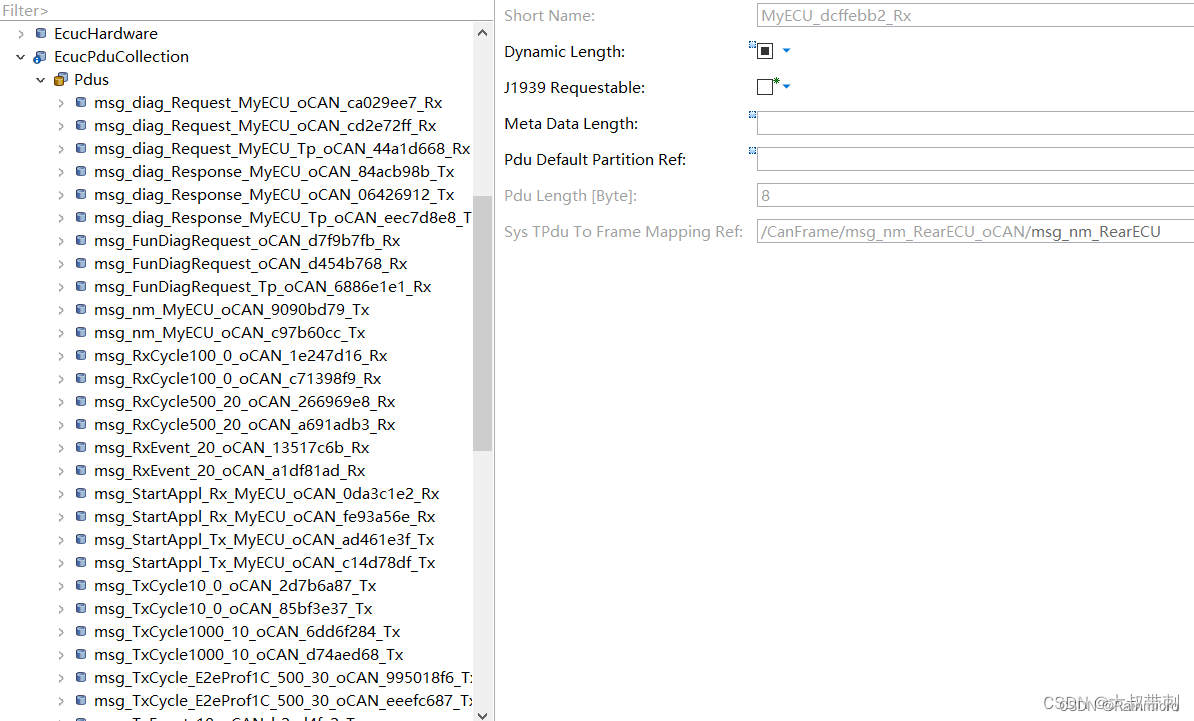Screen dimensions: 1194x721
Task: Select msg_nm_MyECU_oCAN_9090bd79_Tx
Action: [231, 310]
